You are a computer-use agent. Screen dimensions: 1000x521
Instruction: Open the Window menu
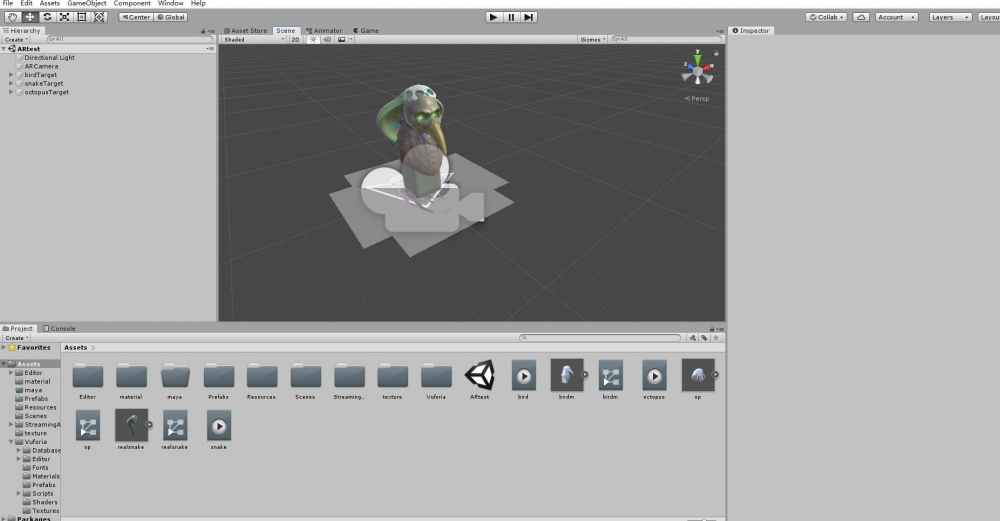pyautogui.click(x=170, y=3)
